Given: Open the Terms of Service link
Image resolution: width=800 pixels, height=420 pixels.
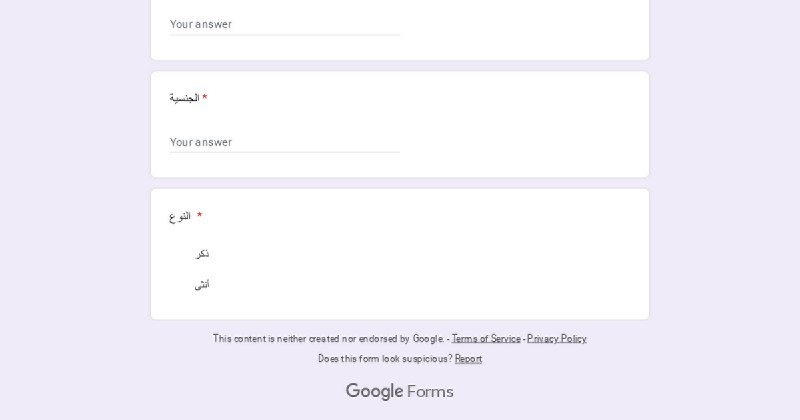Looking at the screenshot, I should pos(486,338).
